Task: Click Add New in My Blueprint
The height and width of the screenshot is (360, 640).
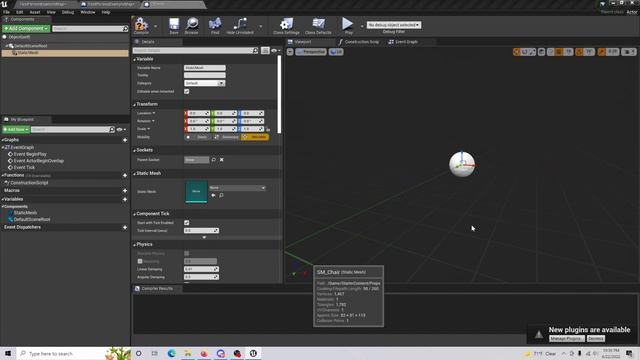Action: (x=16, y=129)
